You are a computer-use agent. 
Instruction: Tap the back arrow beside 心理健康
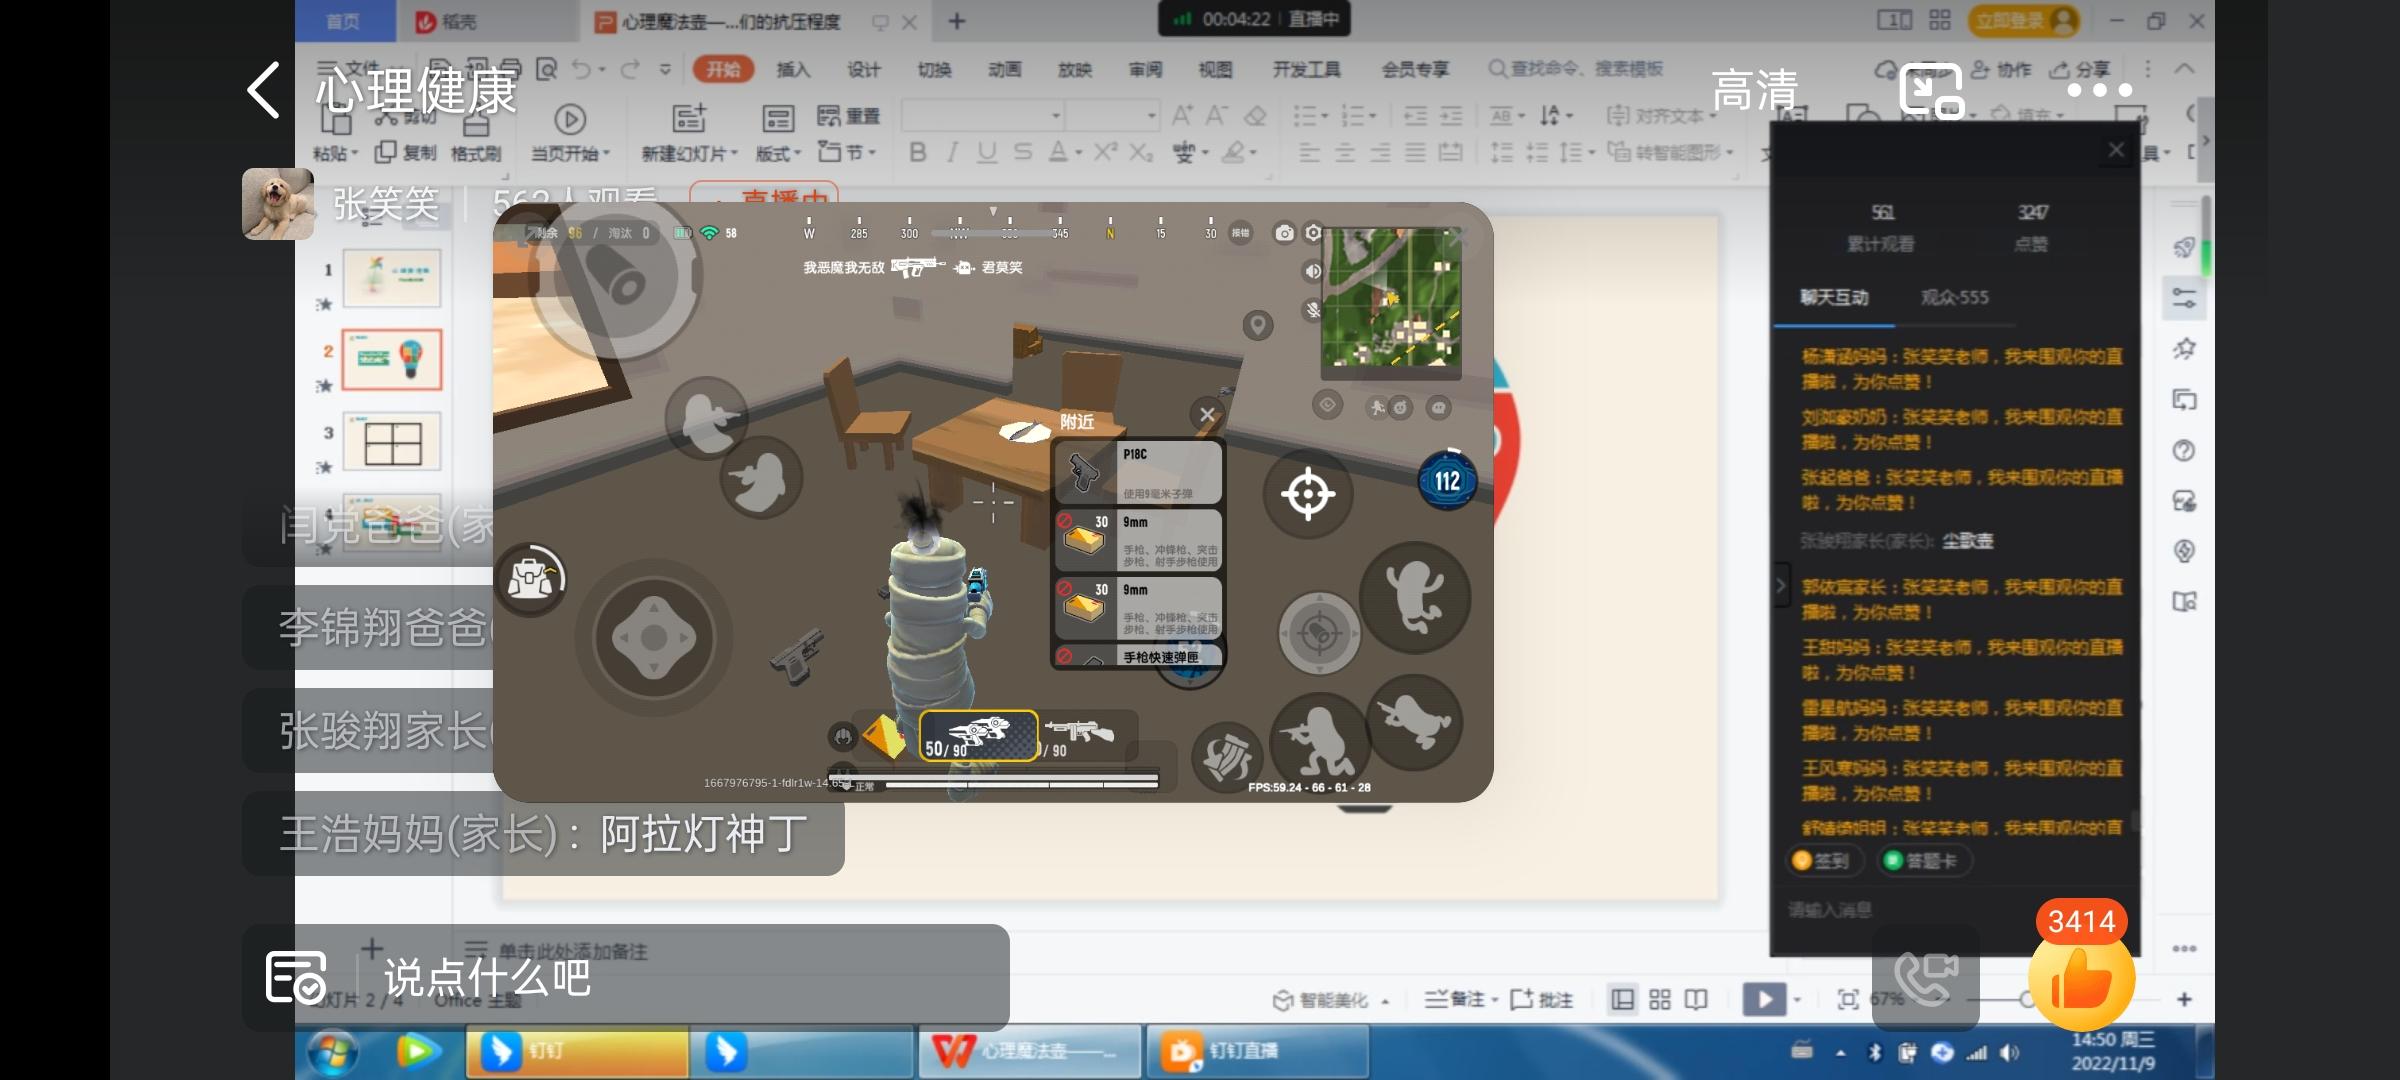[263, 90]
